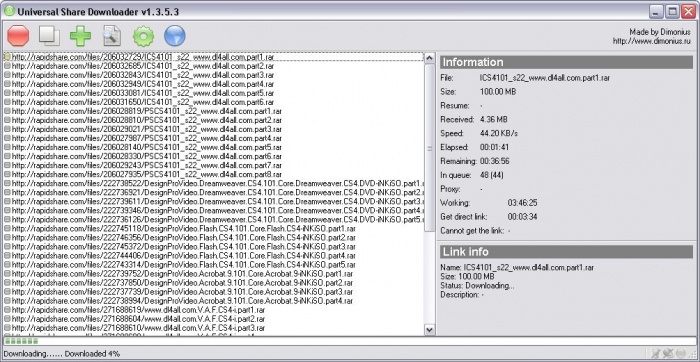Select the PSCS4101_s22 part6.rar link row

(213, 156)
